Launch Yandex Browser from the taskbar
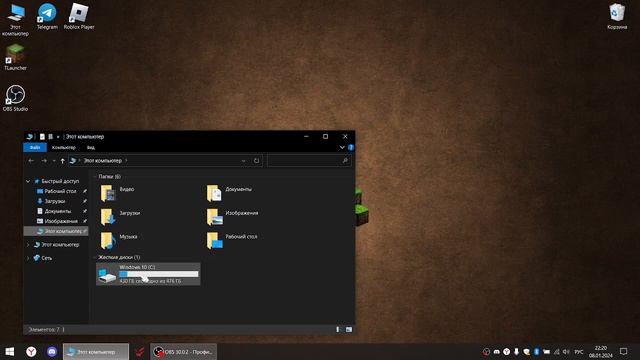The height and width of the screenshot is (360, 640). pyautogui.click(x=31, y=351)
